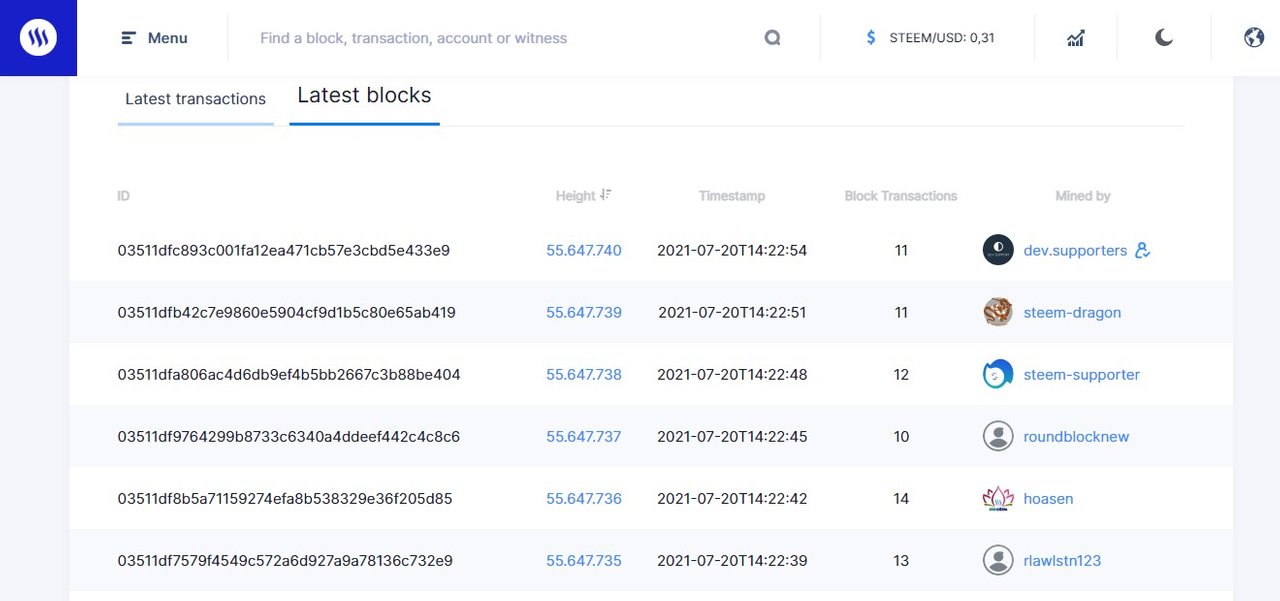The image size is (1280, 601).
Task: Switch to Latest transactions tab
Action: 195,99
